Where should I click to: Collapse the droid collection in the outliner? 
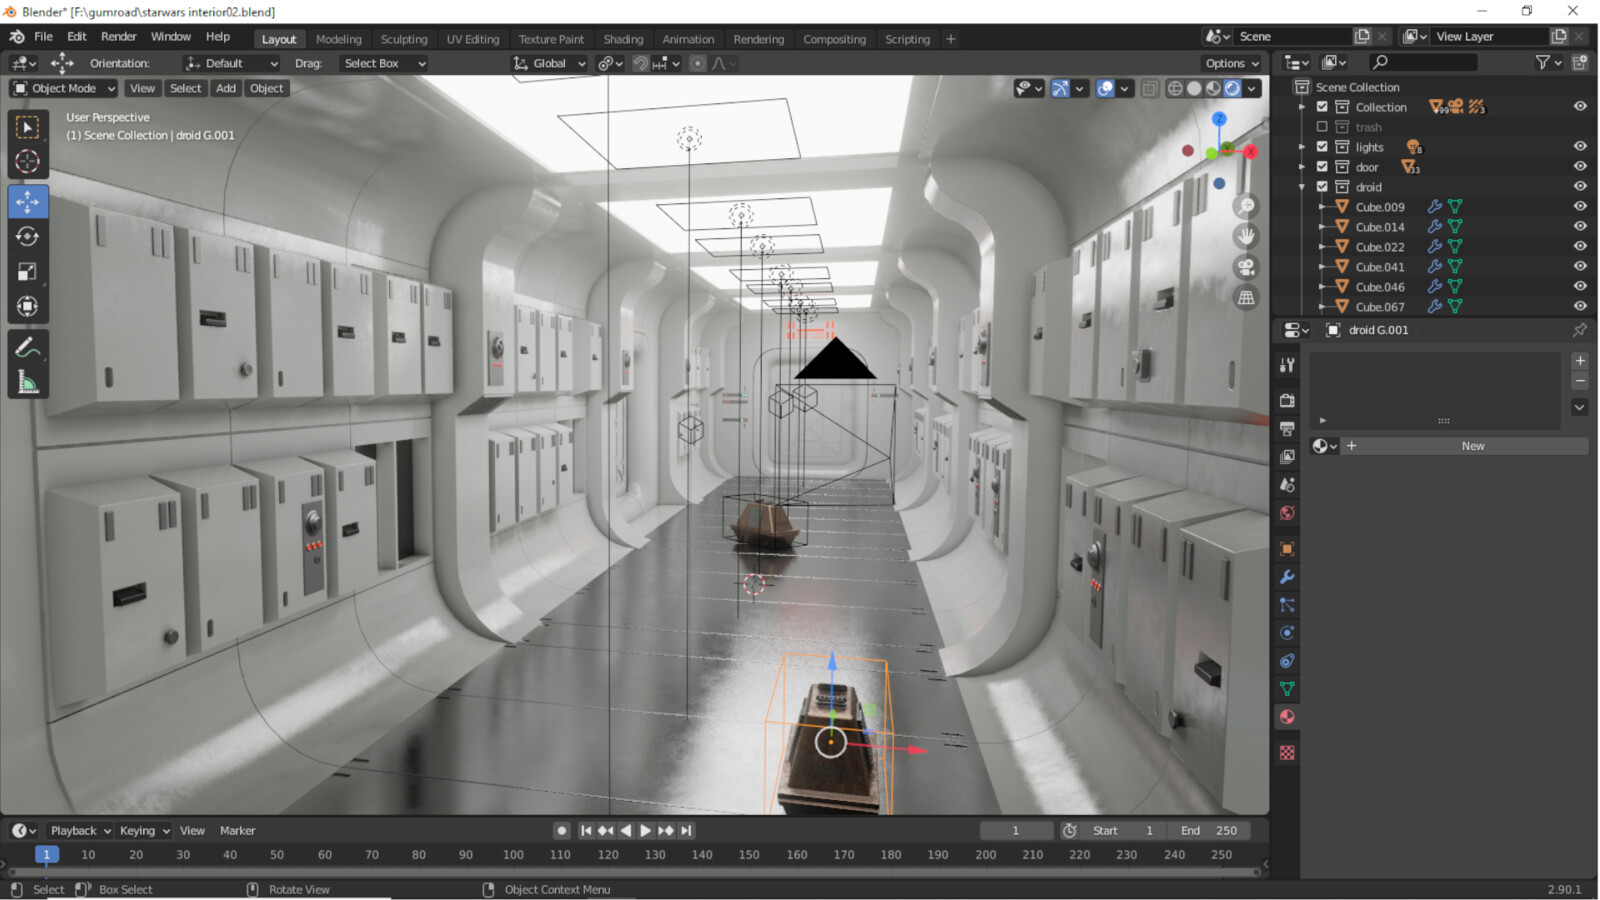click(x=1302, y=187)
